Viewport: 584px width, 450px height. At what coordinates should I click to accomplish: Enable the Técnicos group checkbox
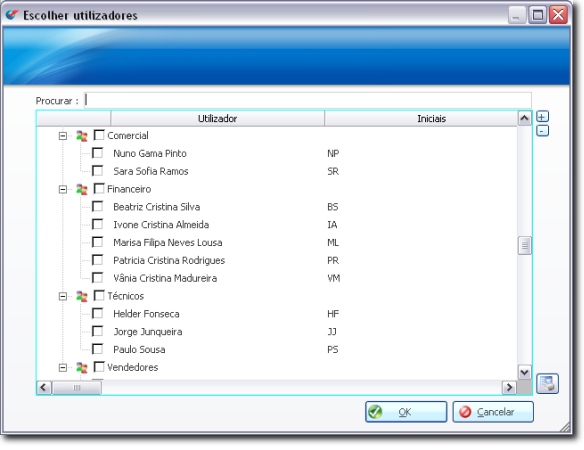coord(99,295)
